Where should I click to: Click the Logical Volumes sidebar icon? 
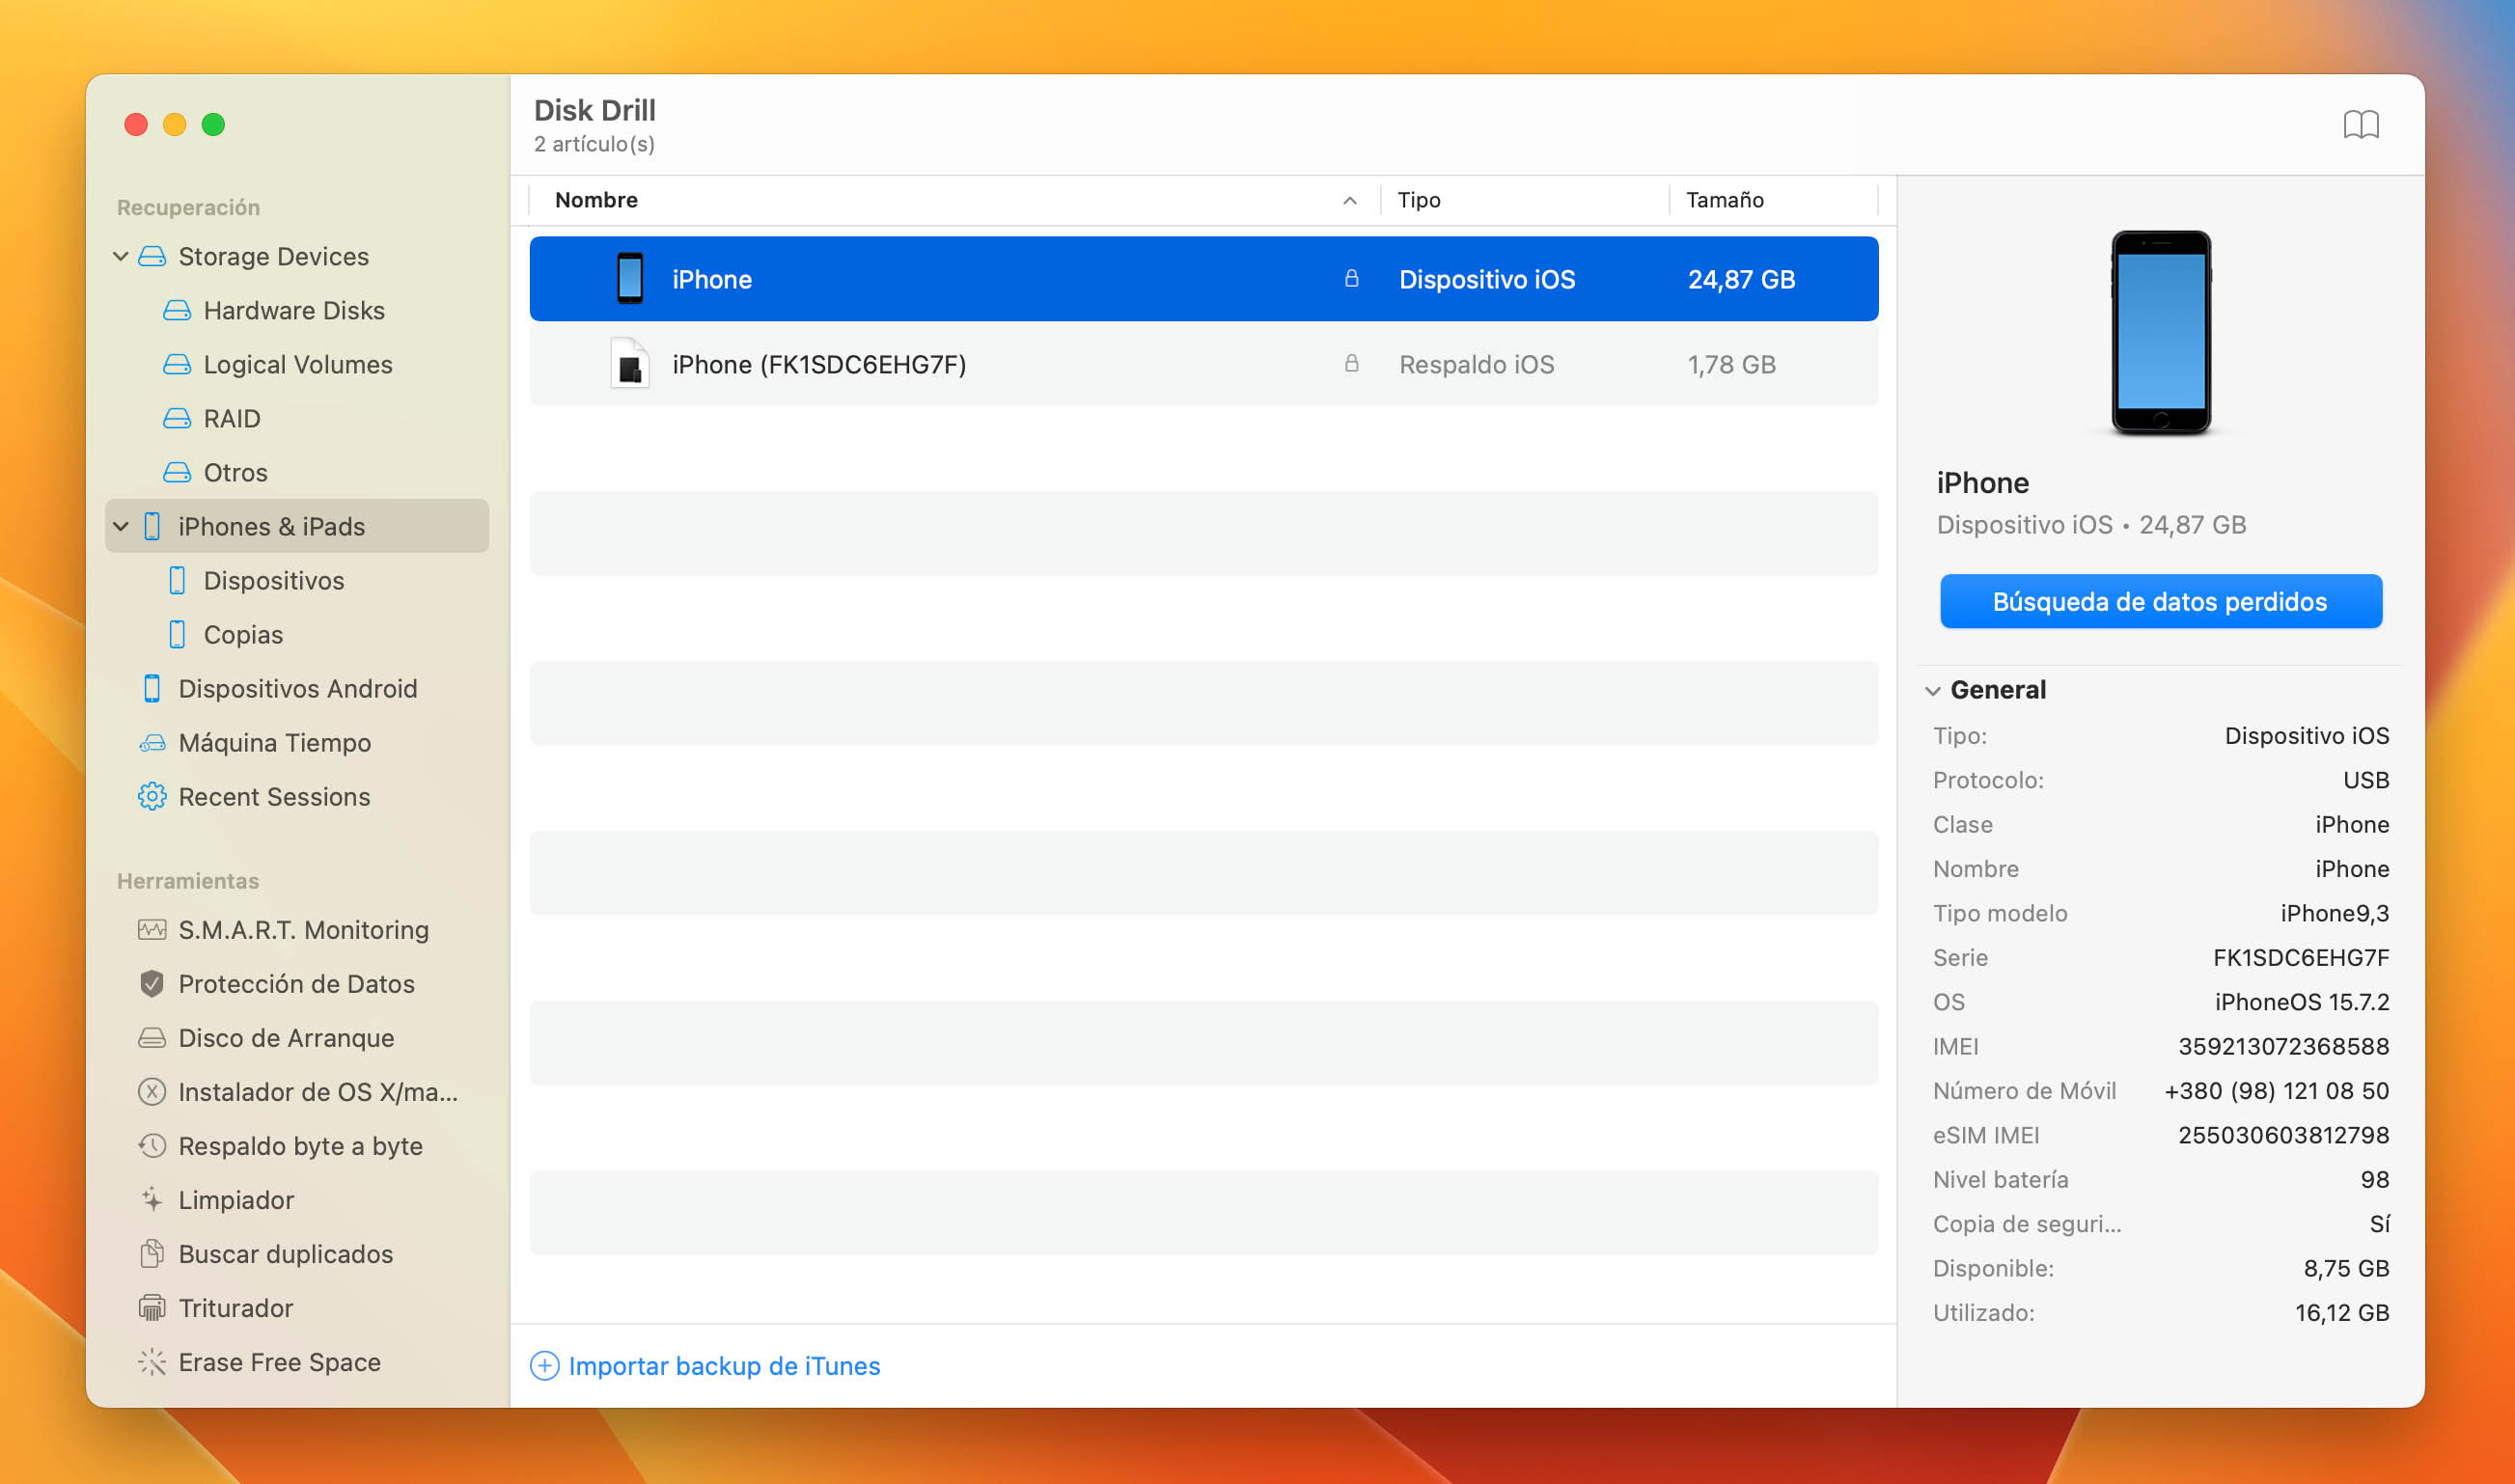[x=175, y=364]
